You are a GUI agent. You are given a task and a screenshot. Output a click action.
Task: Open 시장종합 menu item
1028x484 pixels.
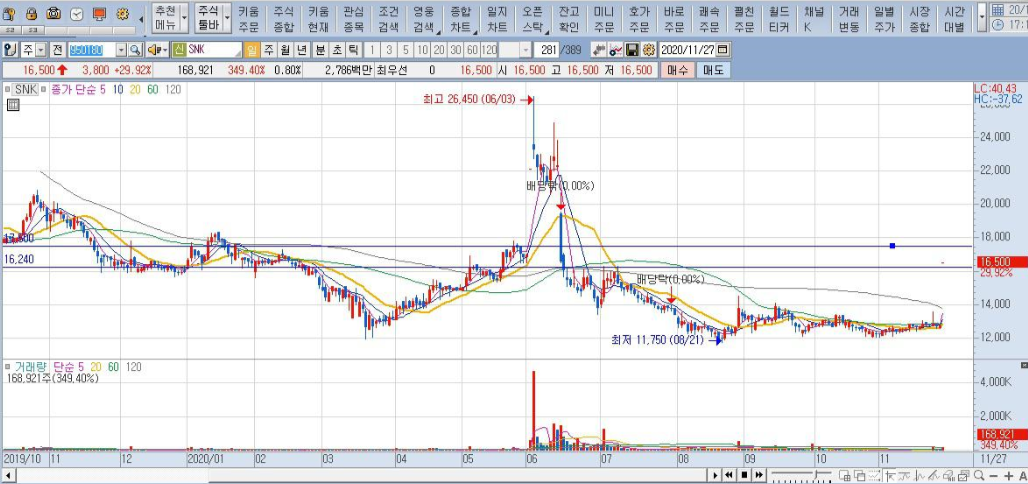coord(919,19)
